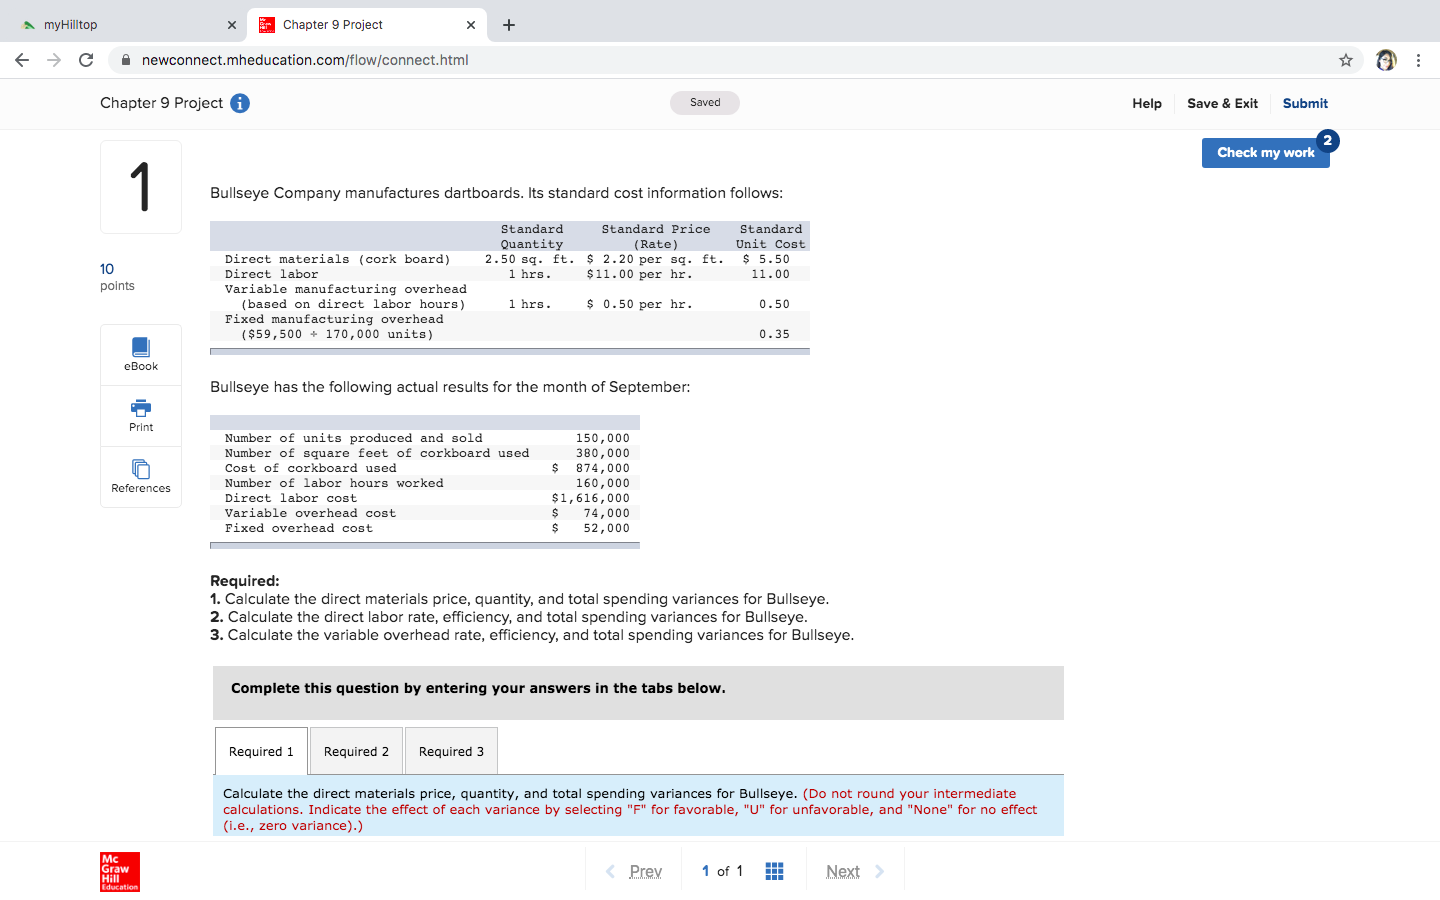Click the Help link

coord(1147,103)
